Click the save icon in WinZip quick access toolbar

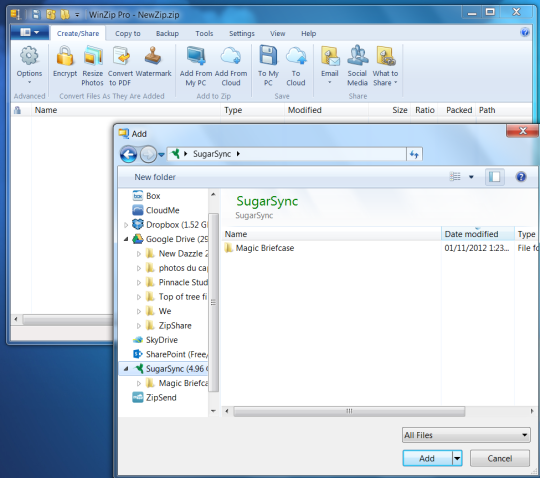[37, 14]
